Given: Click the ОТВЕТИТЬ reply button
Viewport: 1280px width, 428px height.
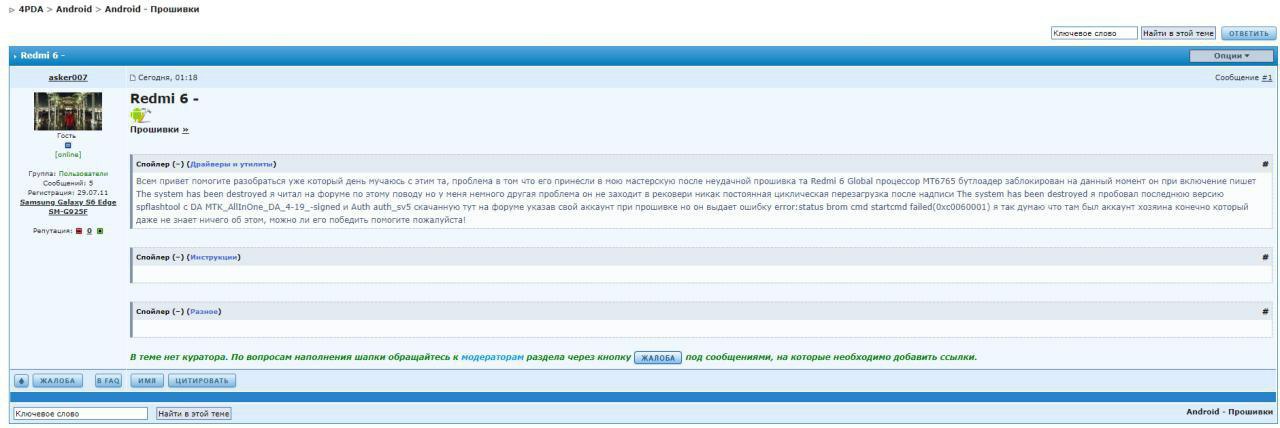Looking at the screenshot, I should click(1248, 33).
